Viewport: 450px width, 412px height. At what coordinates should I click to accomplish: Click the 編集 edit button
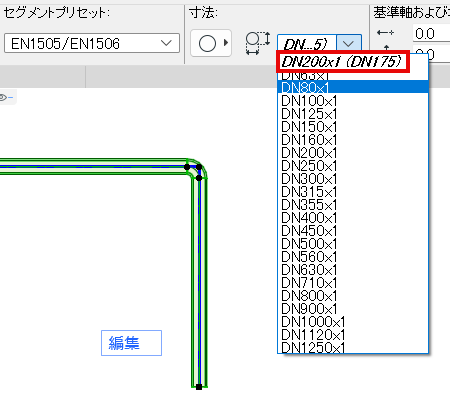click(131, 343)
